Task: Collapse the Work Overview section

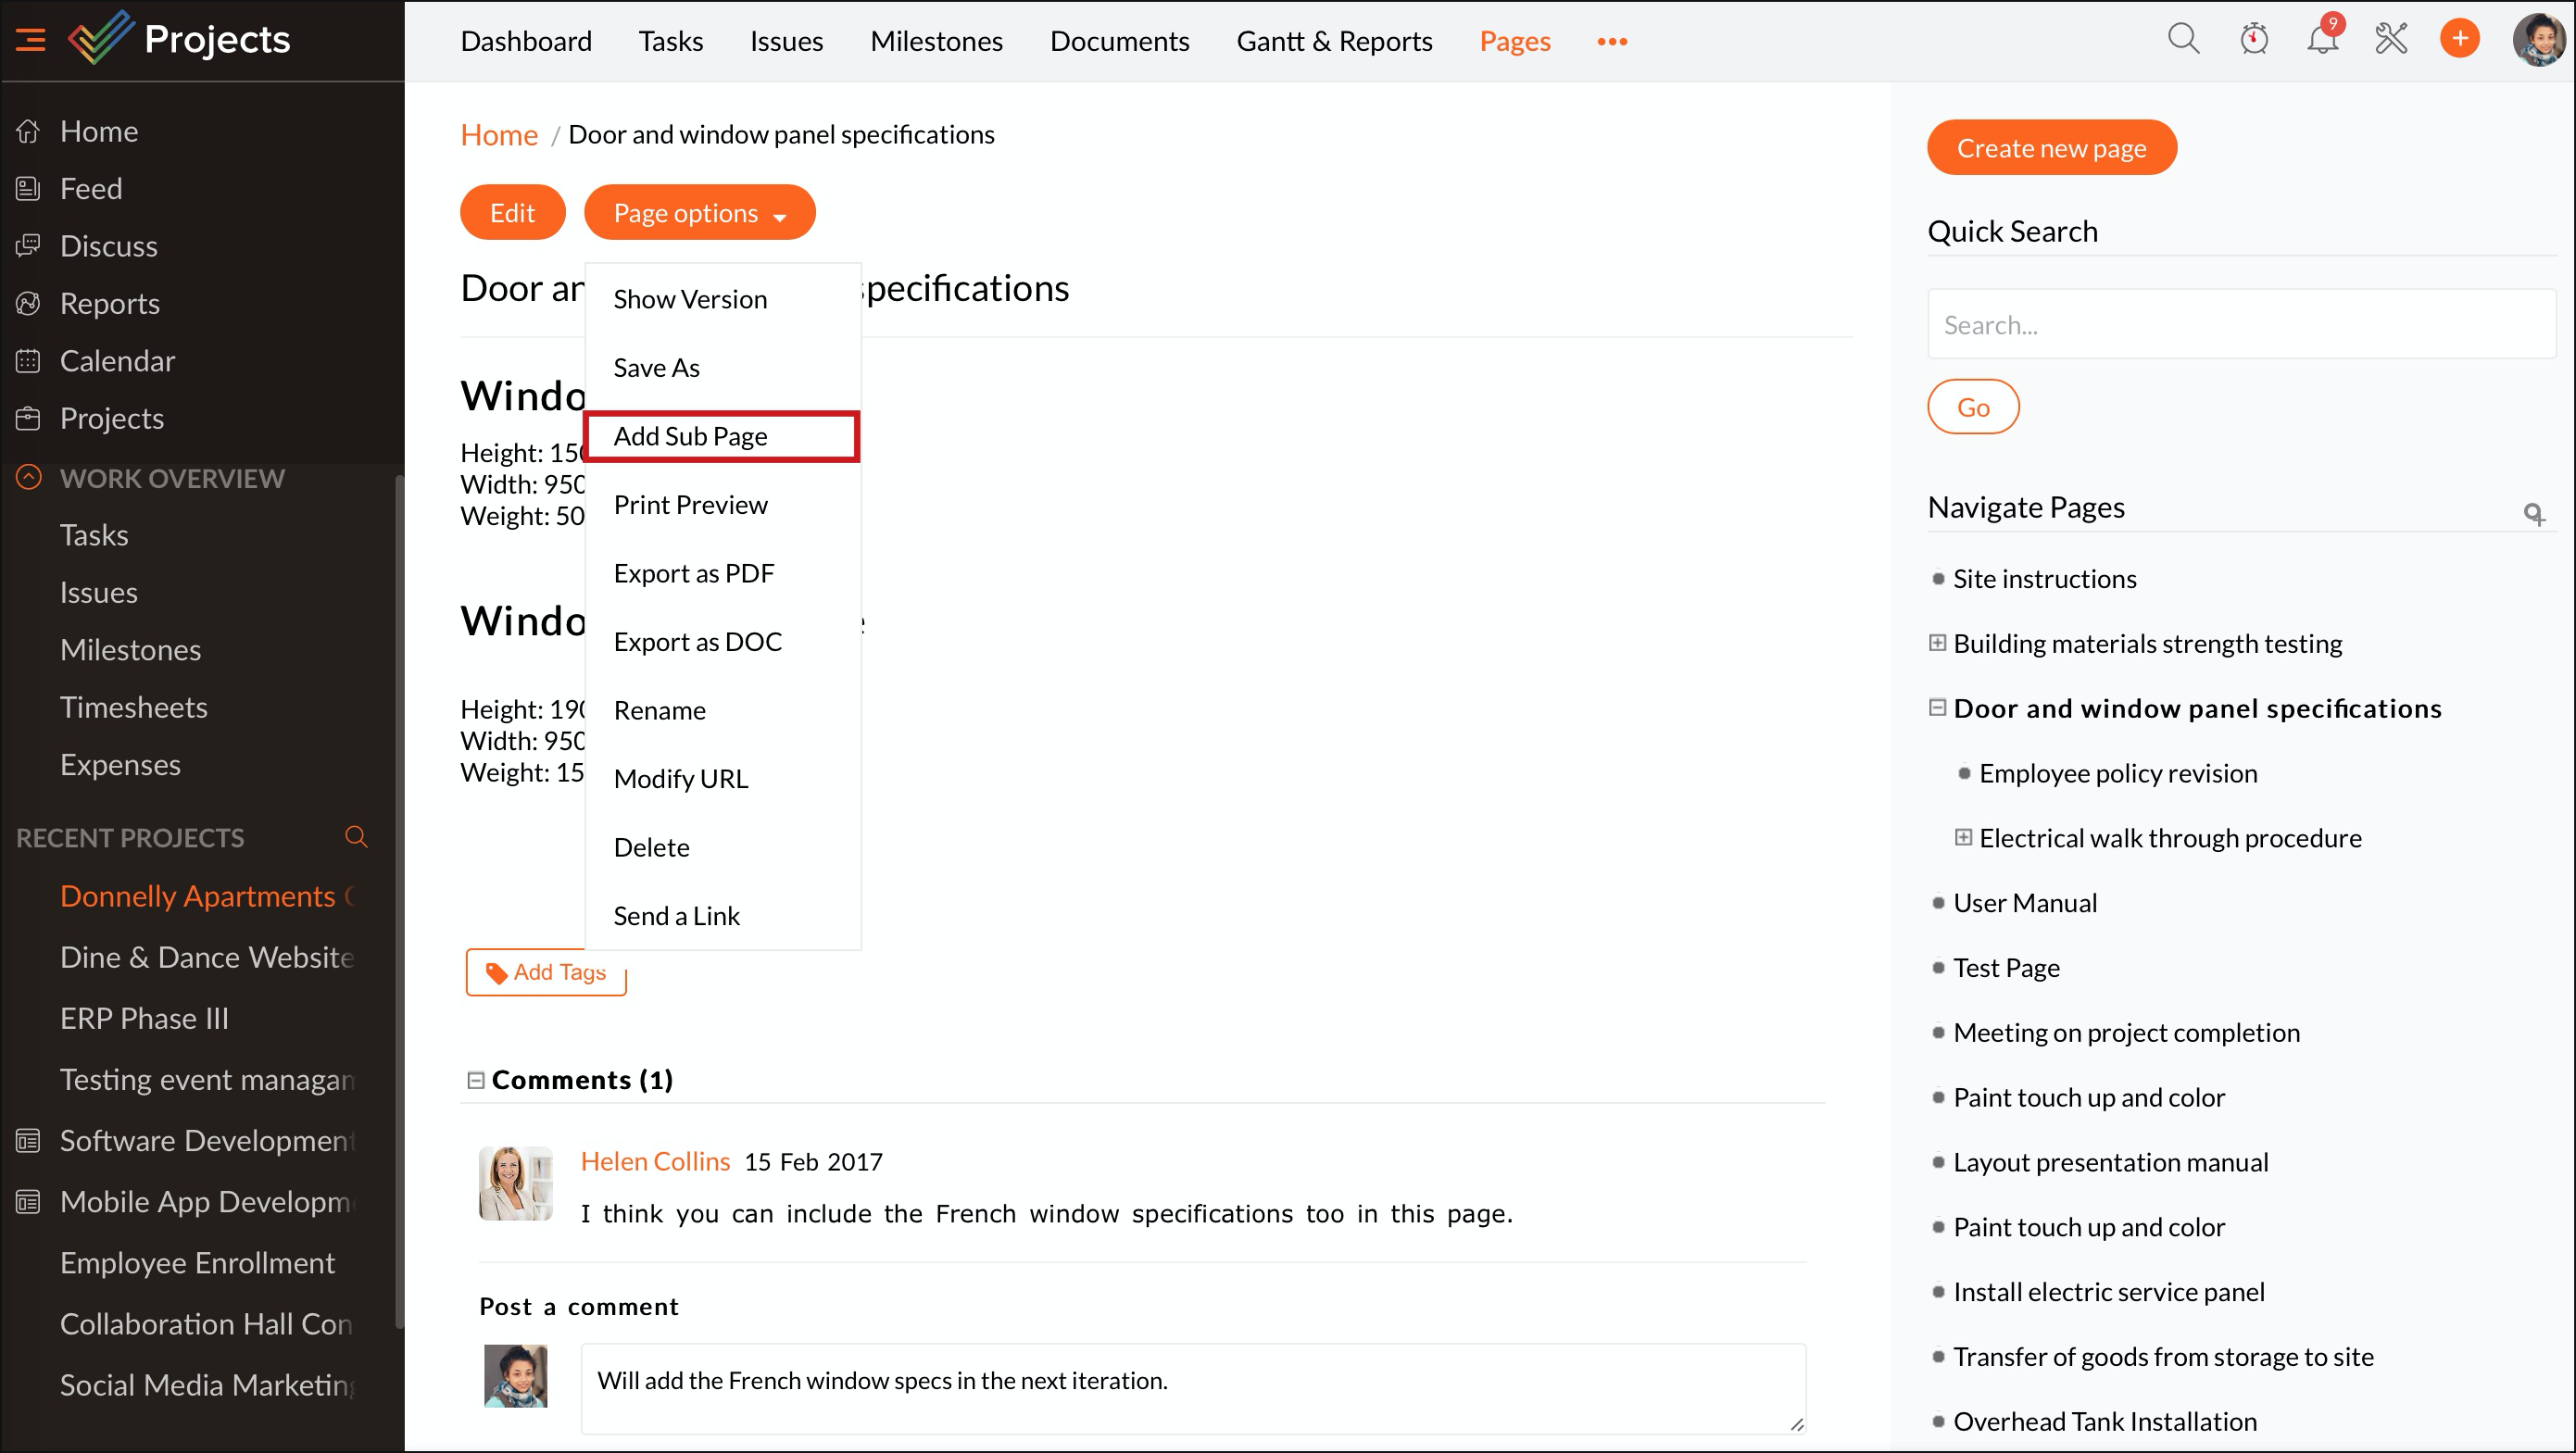Action: tap(29, 477)
